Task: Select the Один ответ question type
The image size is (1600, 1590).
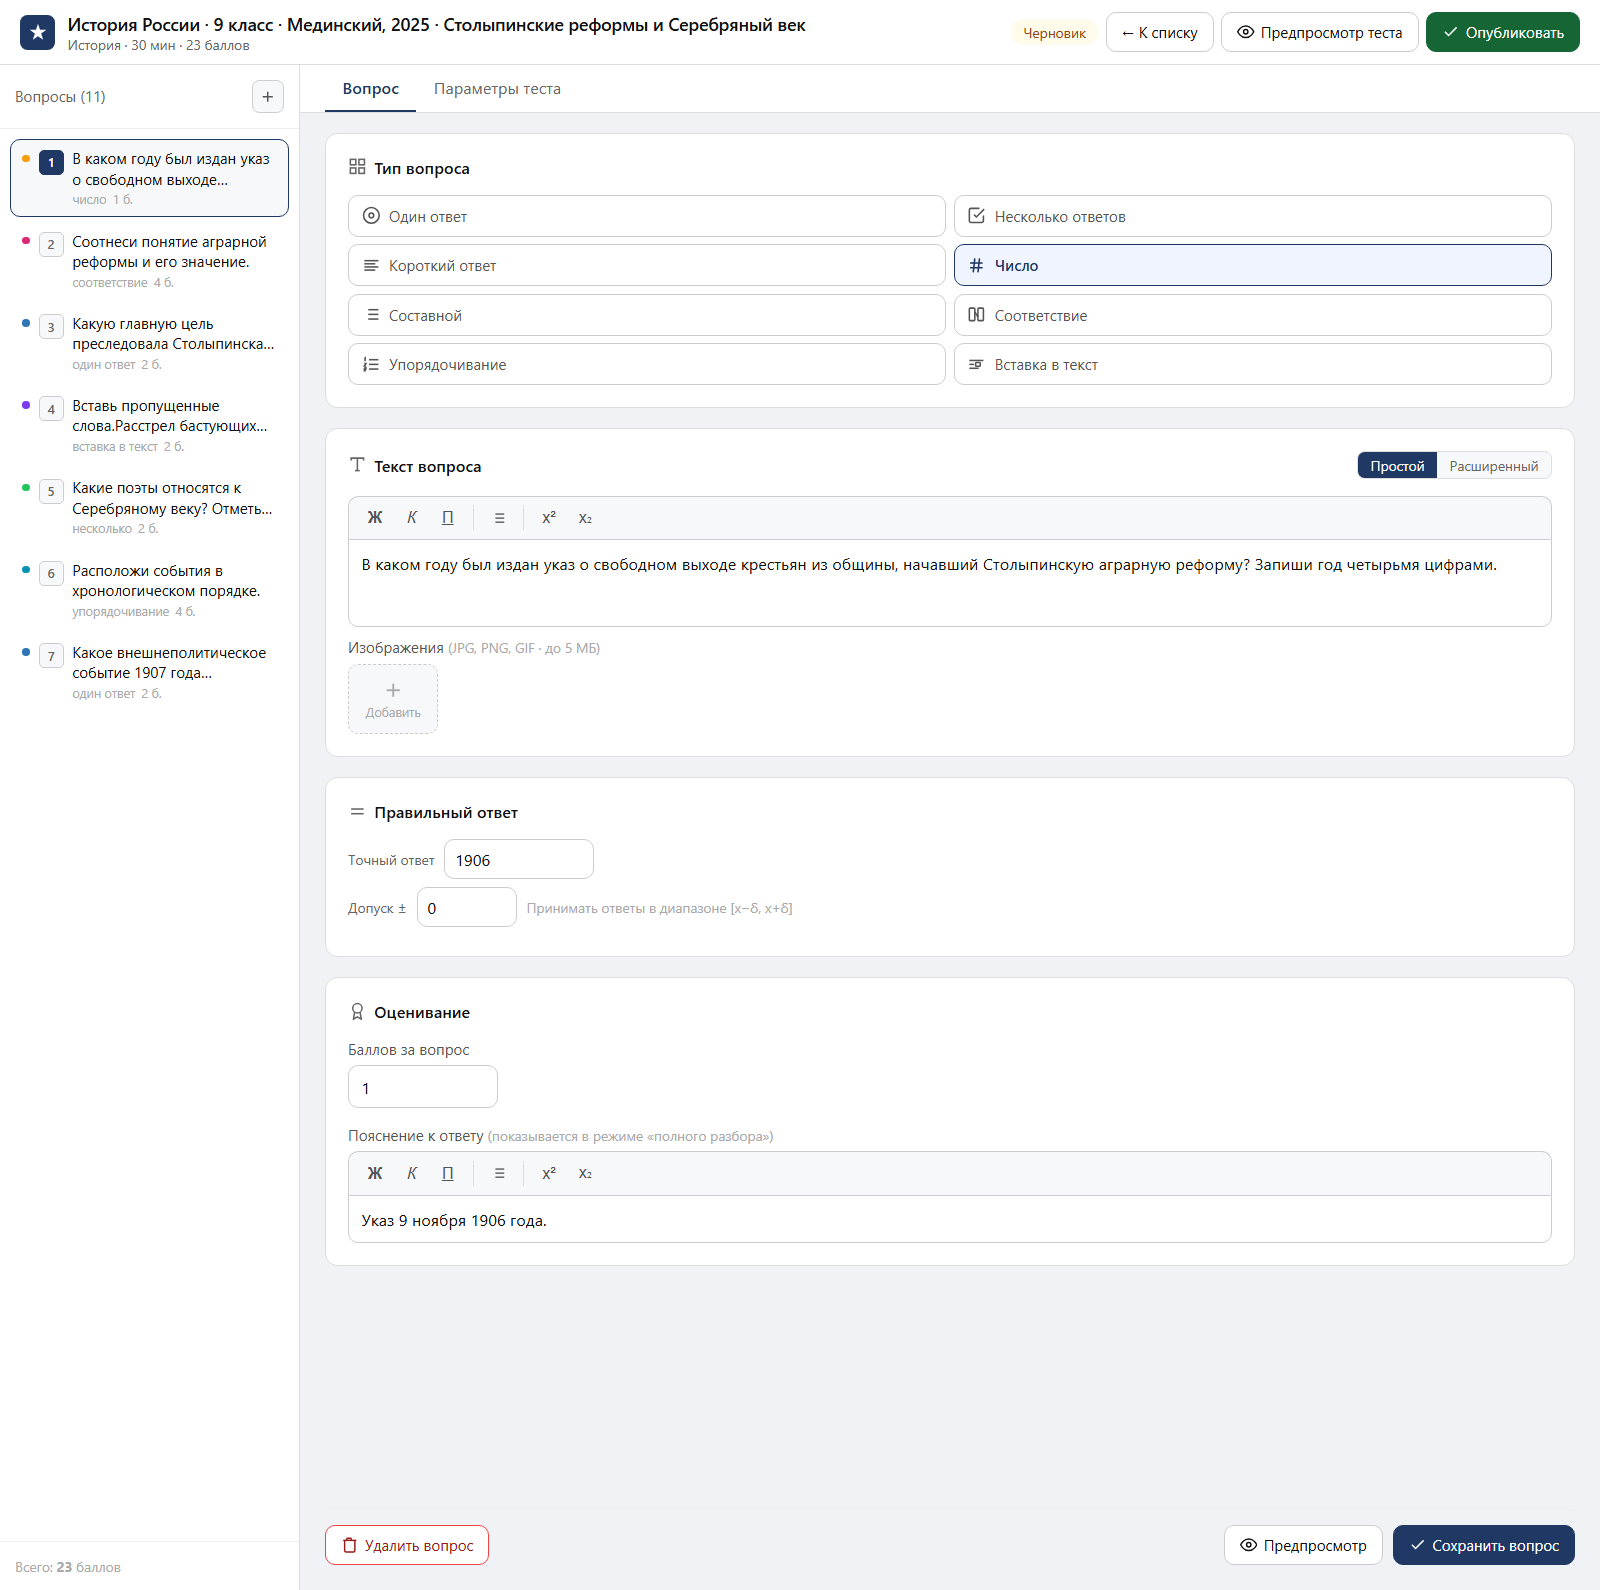Action: pos(647,216)
